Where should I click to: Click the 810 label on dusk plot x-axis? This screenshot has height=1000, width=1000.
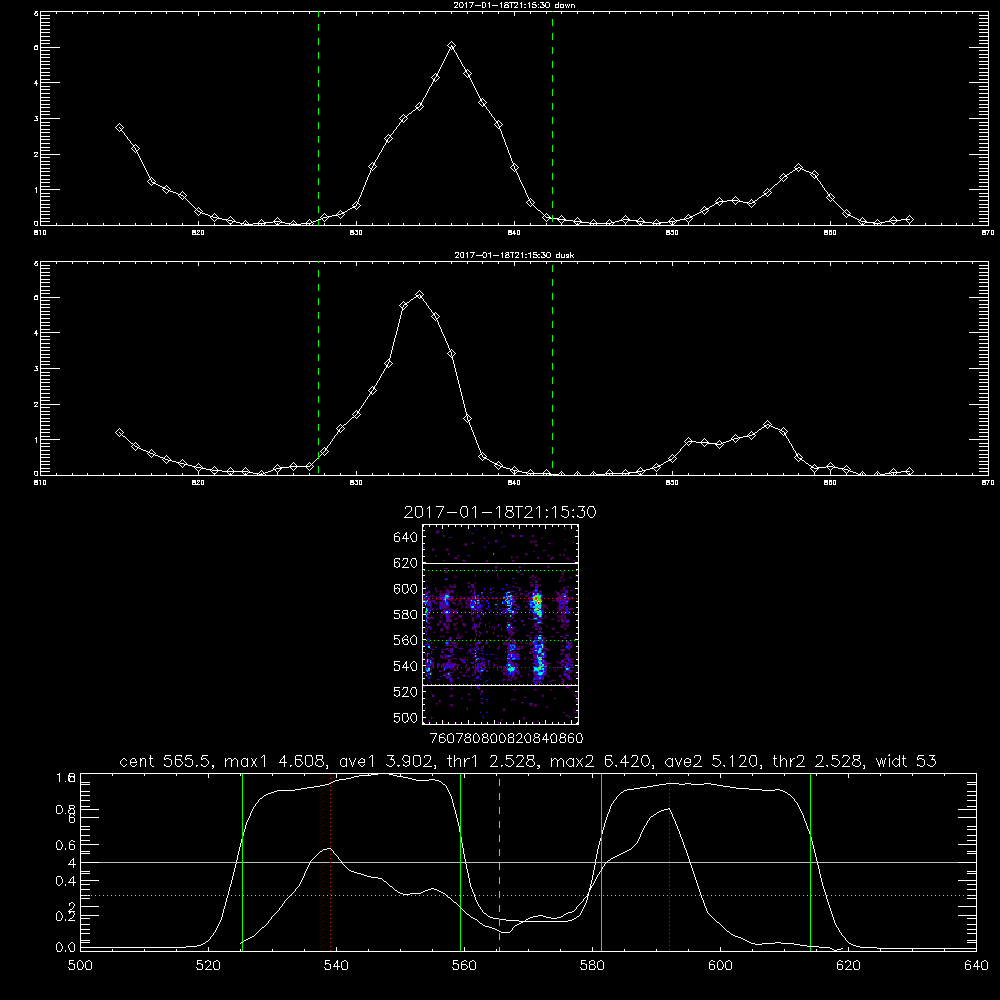(x=40, y=483)
